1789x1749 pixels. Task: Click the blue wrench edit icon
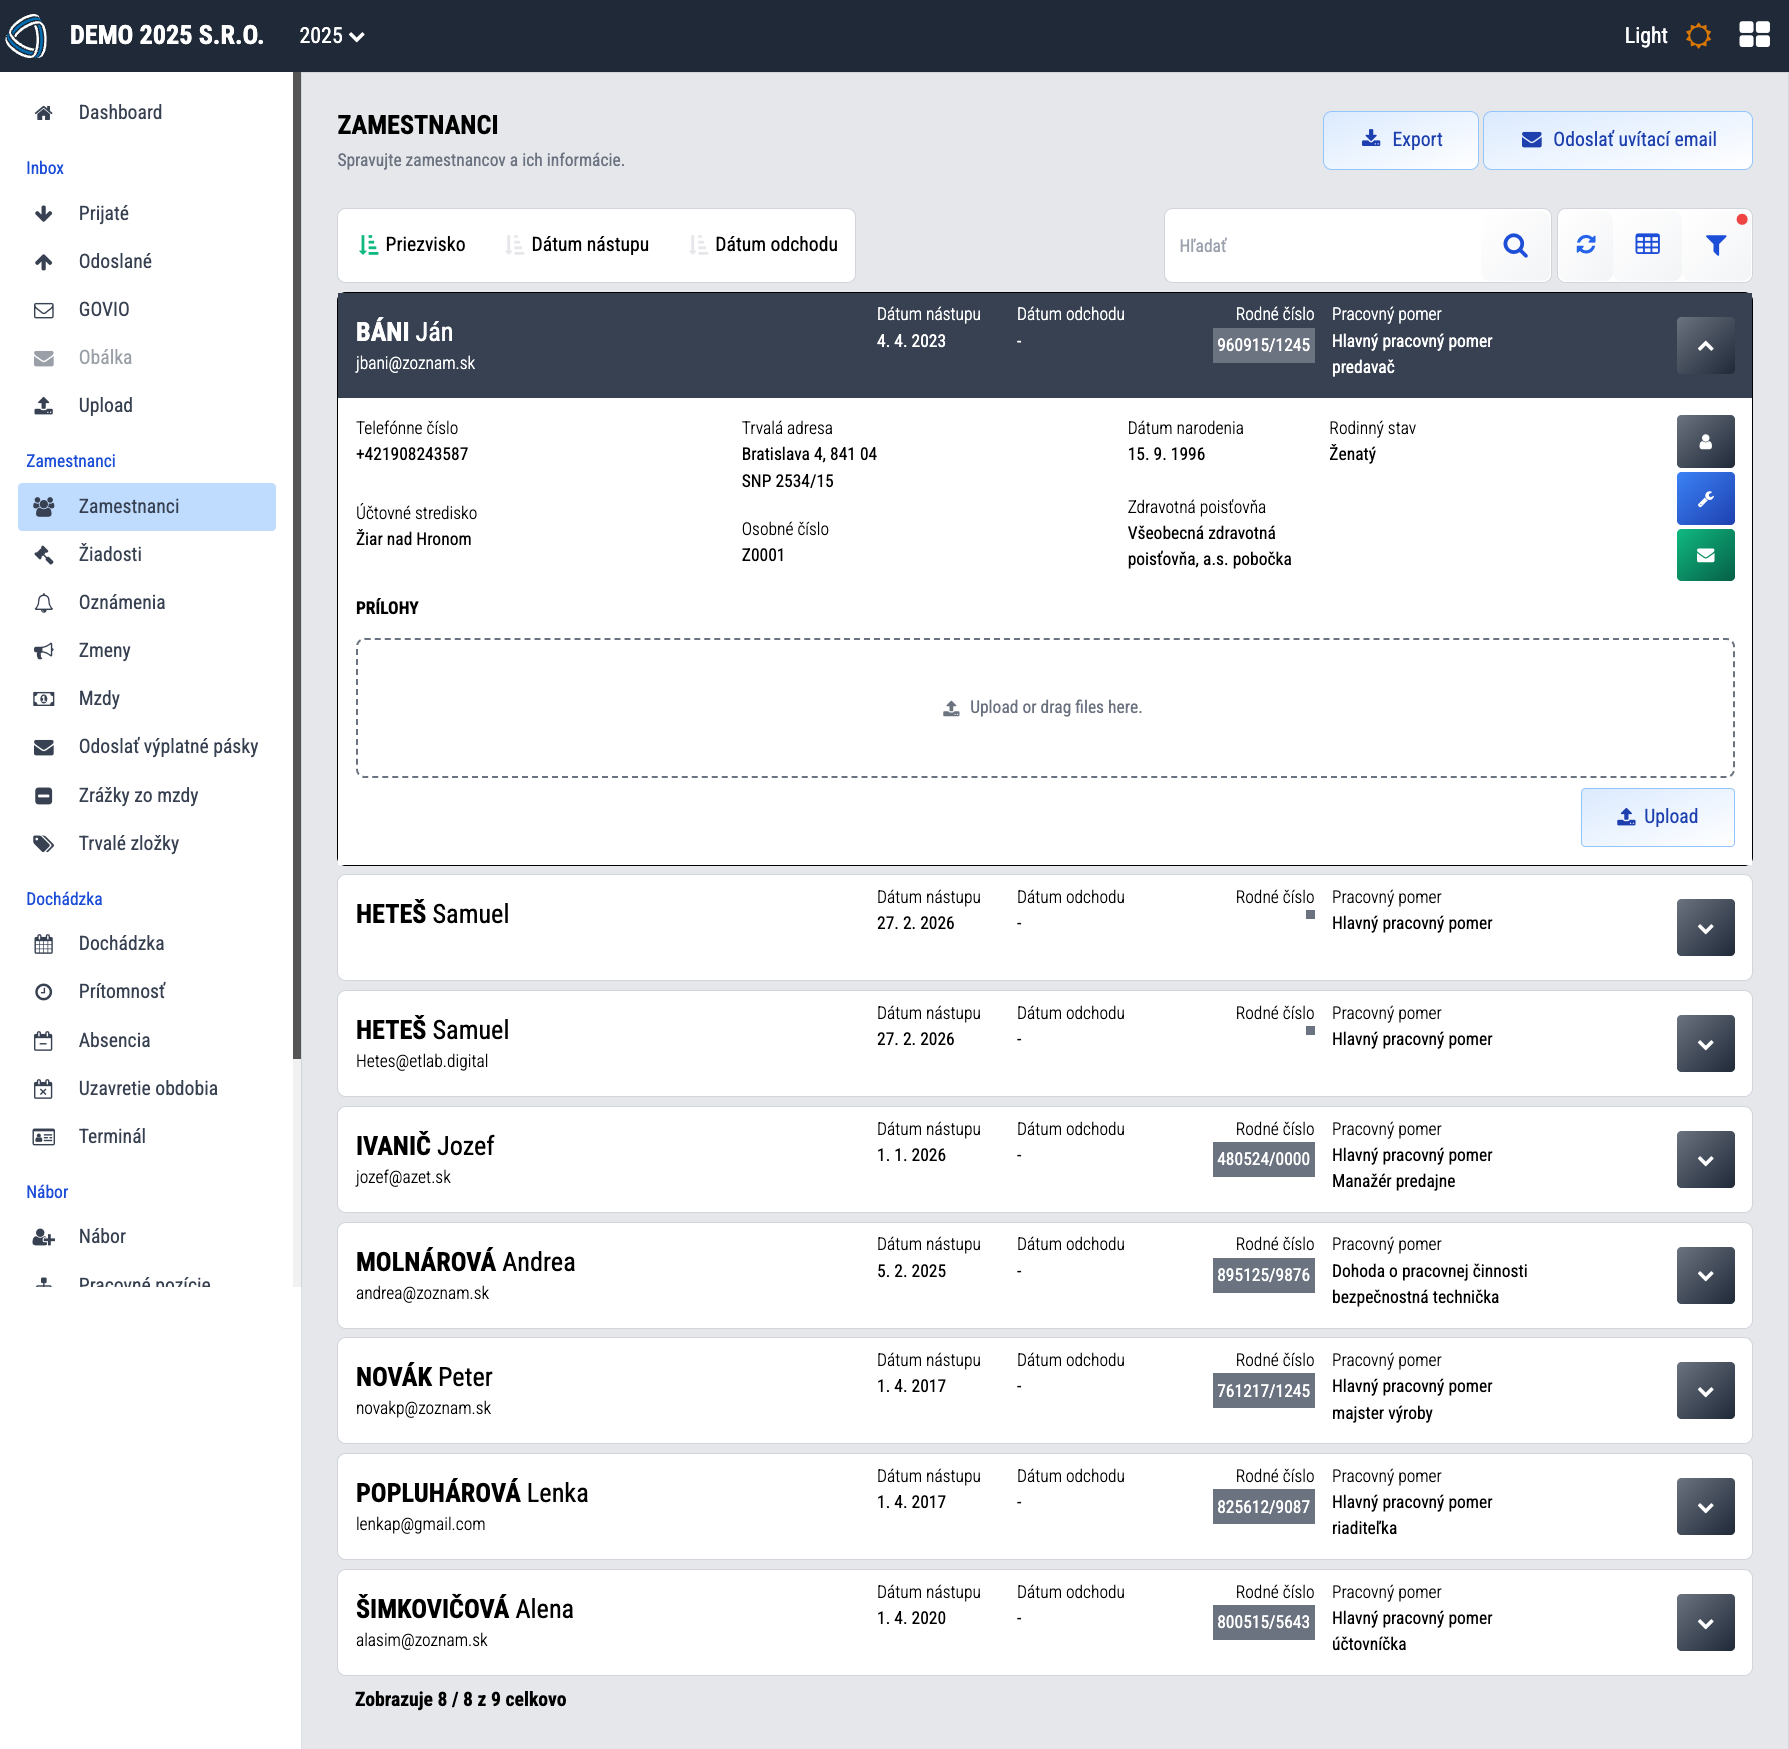(1705, 499)
